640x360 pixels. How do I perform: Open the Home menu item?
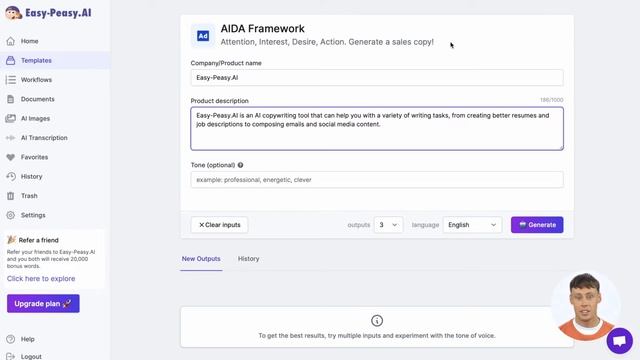point(29,41)
